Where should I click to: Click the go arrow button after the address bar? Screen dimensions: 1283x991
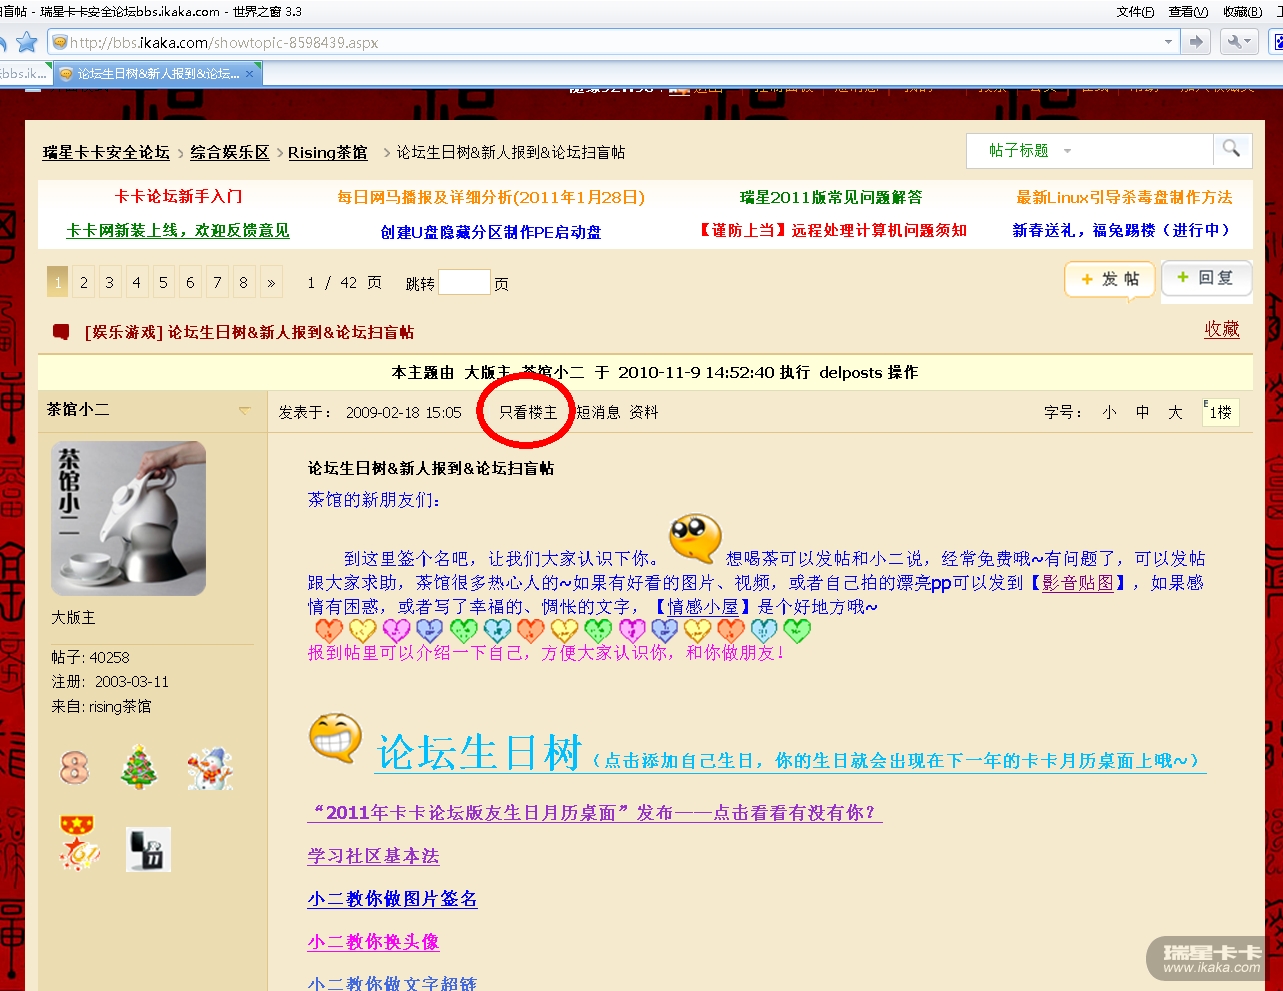coord(1195,42)
